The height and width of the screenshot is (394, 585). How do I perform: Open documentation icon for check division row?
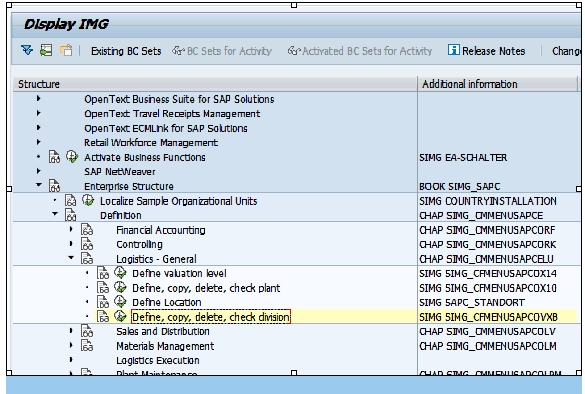(x=103, y=317)
